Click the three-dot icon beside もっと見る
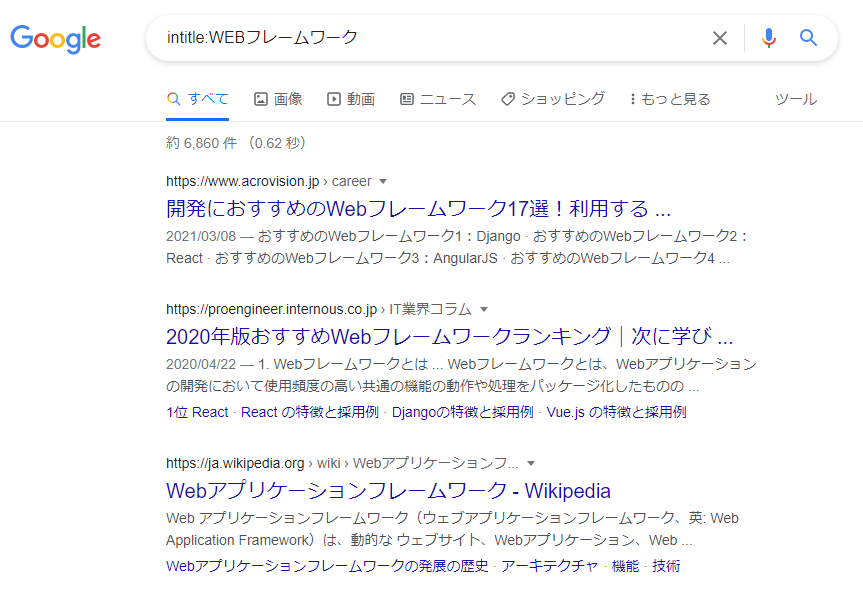Screen dimensions: 863x598 (631, 99)
